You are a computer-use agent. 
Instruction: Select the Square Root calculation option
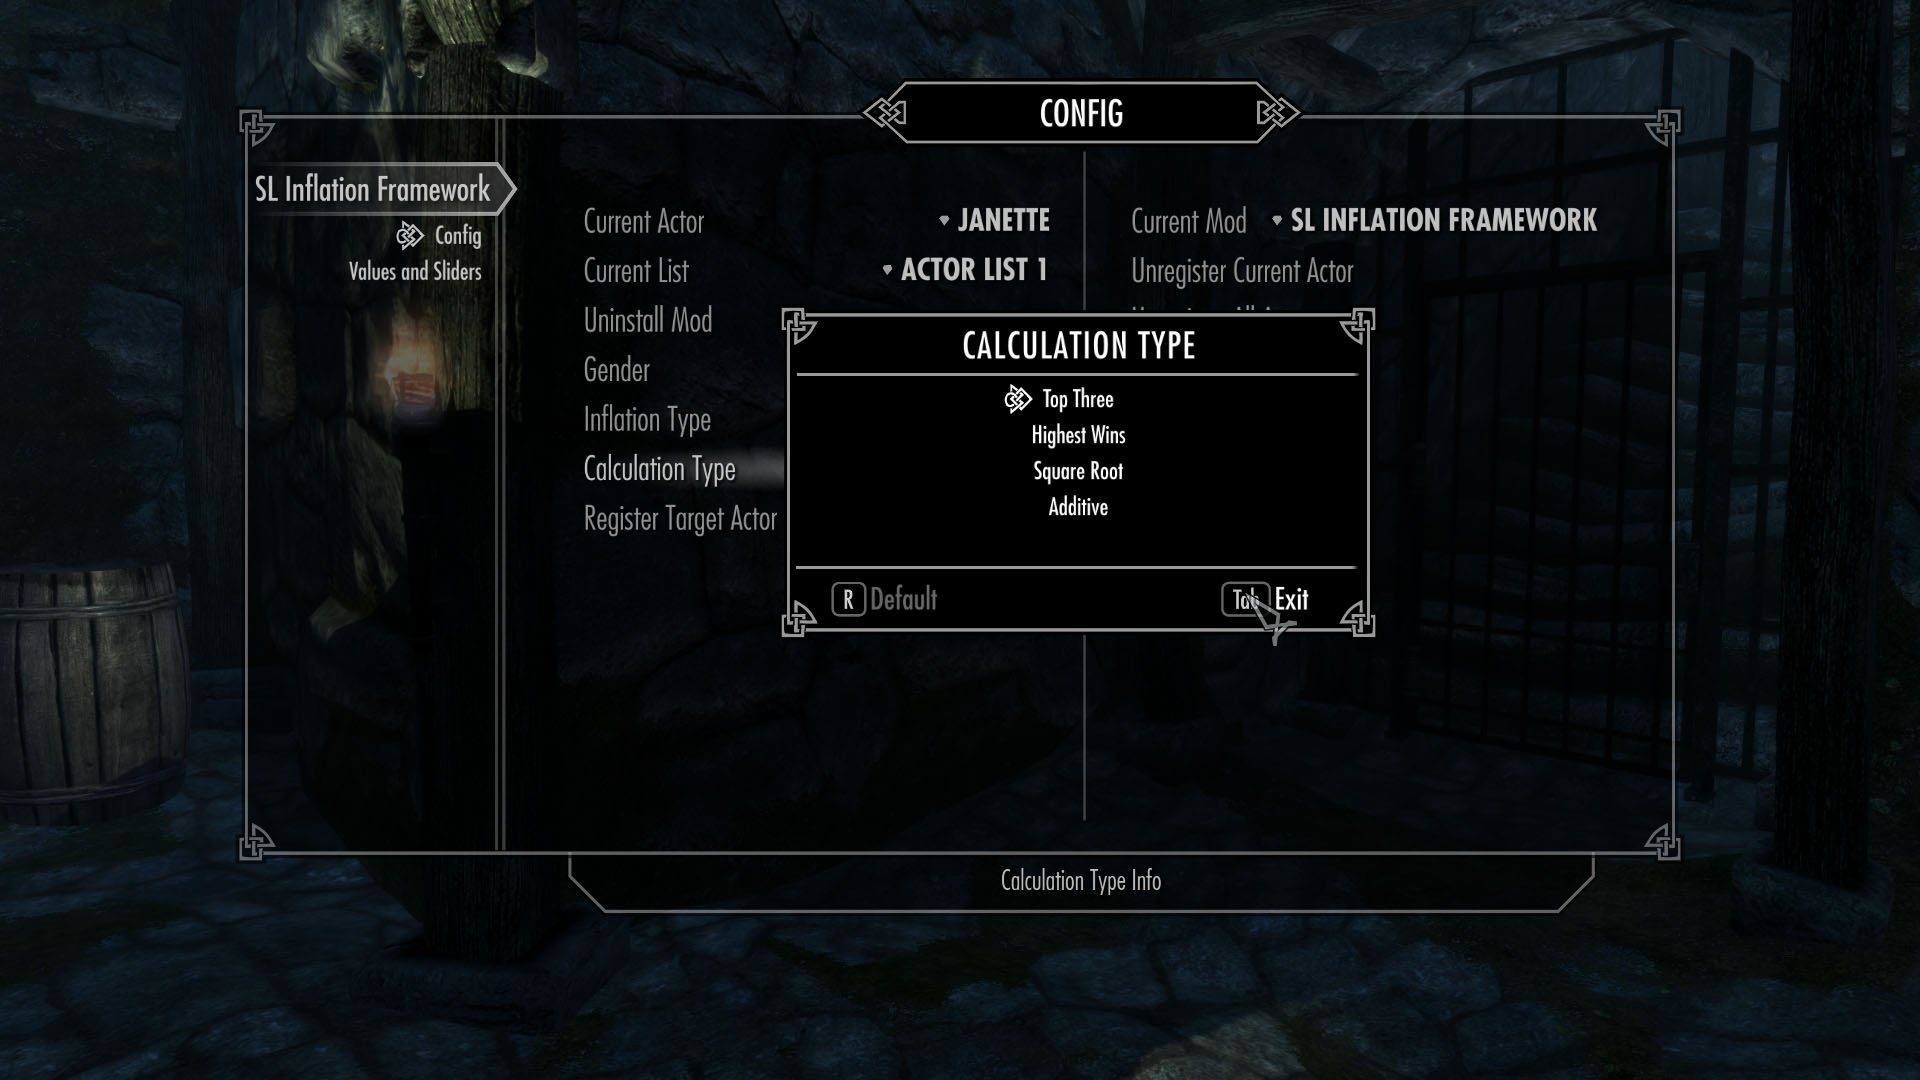click(x=1077, y=471)
